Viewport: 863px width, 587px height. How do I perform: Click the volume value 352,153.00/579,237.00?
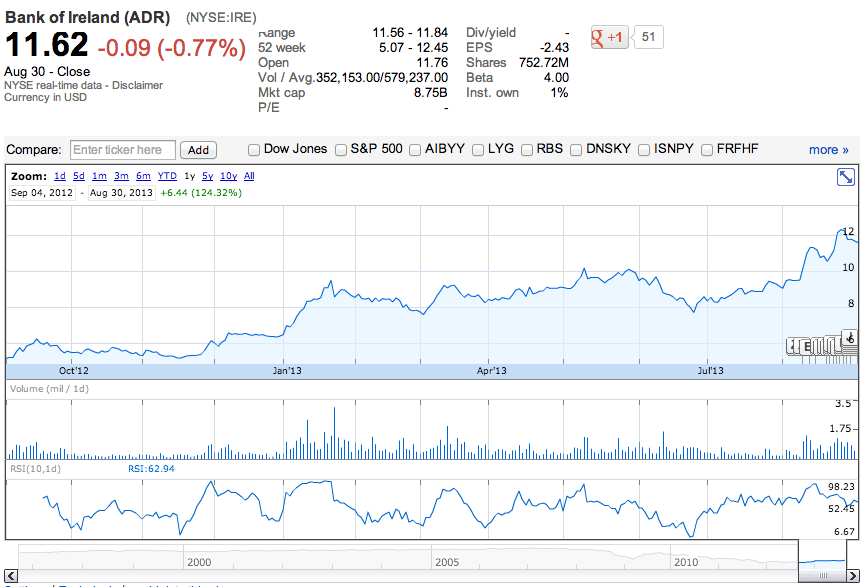pyautogui.click(x=382, y=78)
